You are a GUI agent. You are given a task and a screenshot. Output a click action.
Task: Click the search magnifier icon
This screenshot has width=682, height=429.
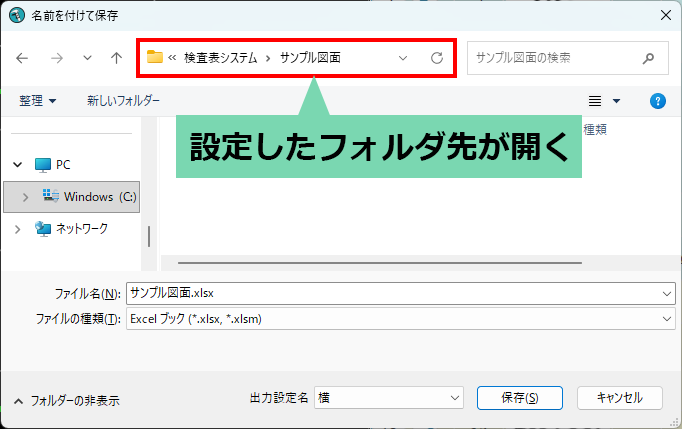[649, 58]
